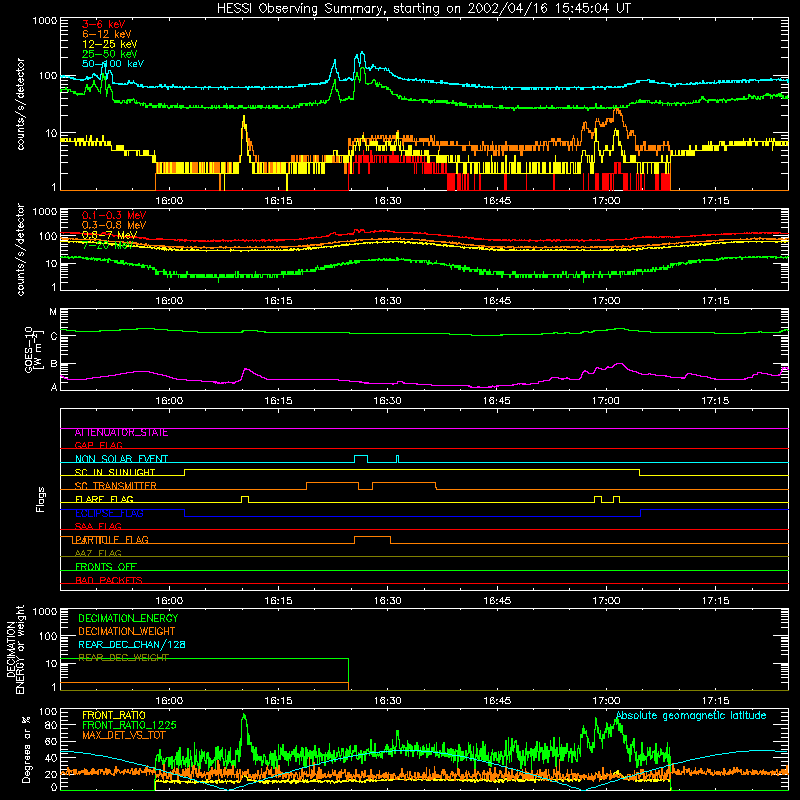Image resolution: width=800 pixels, height=800 pixels.
Task: Click the 0.1-0.3 MeV legend label
Action: click(113, 215)
